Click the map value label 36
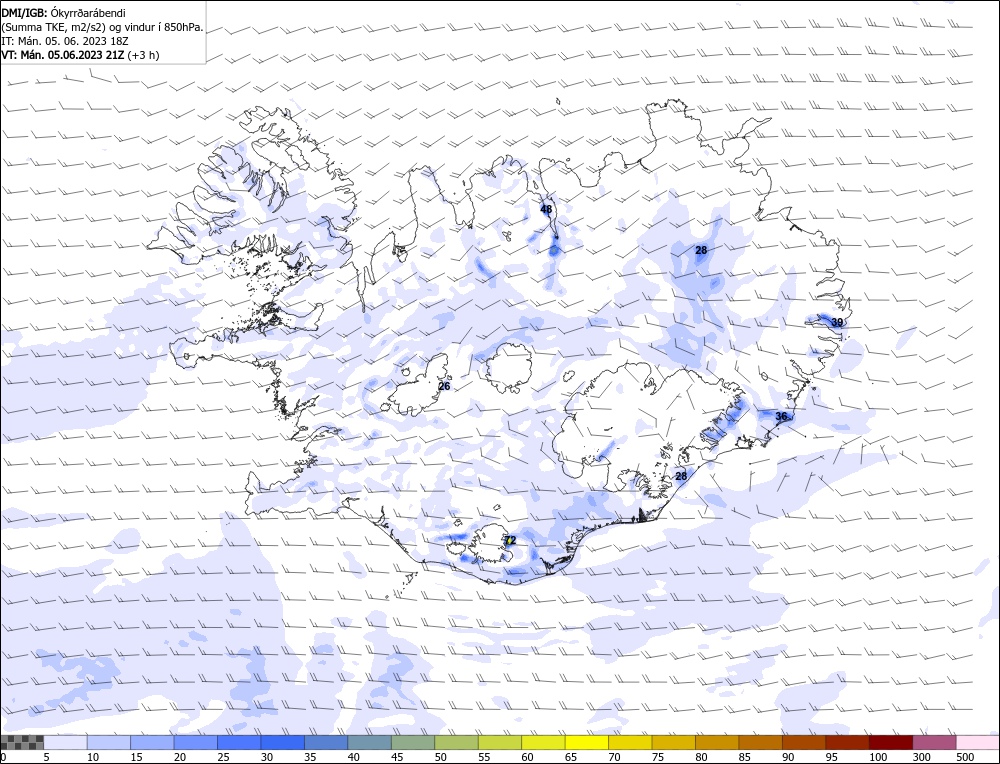This screenshot has width=1000, height=764. [781, 416]
